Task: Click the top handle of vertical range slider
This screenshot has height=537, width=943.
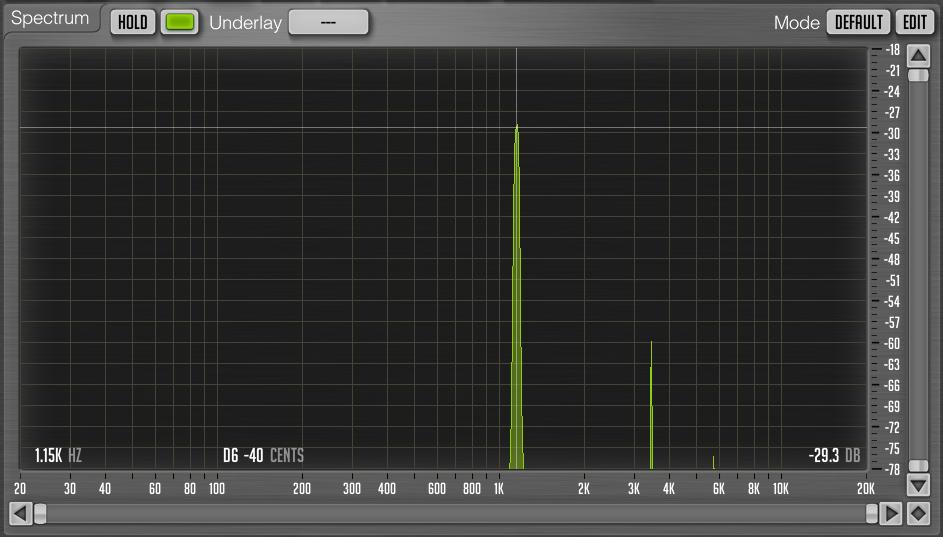Action: [918, 75]
